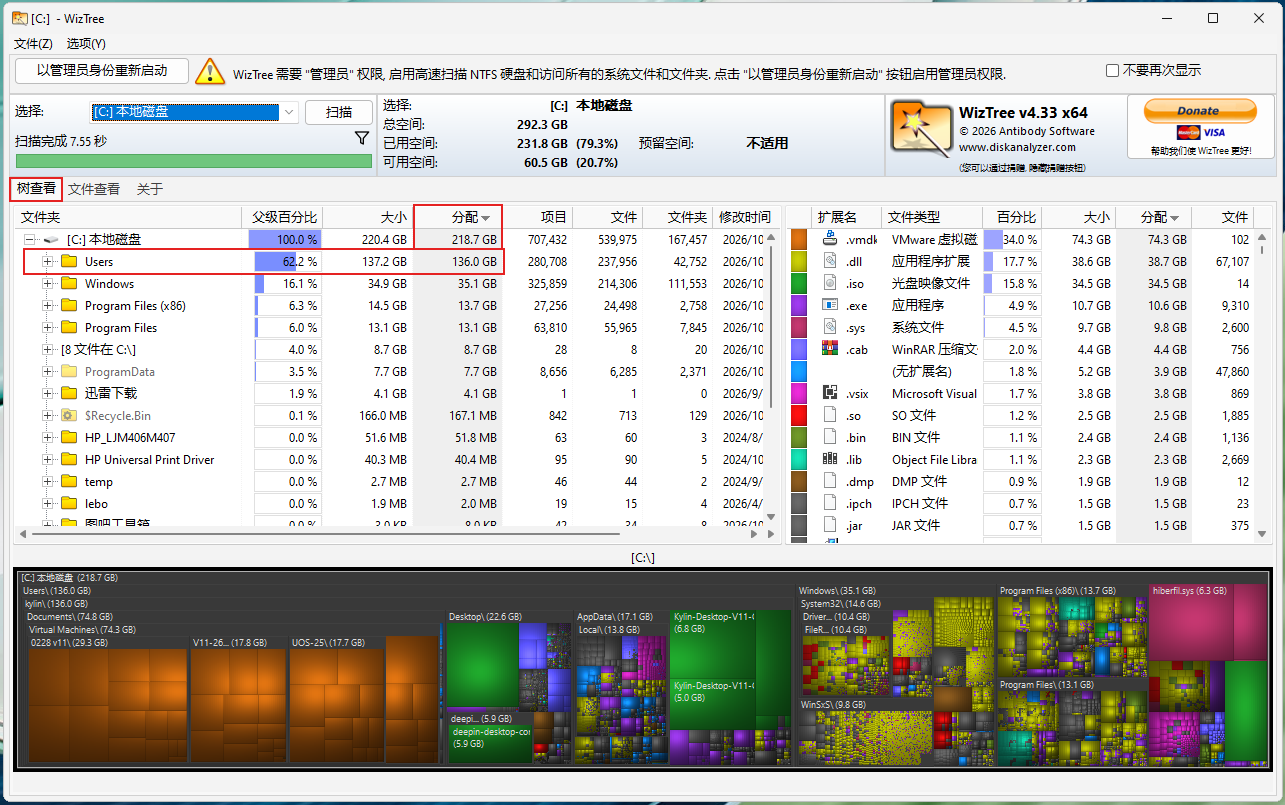This screenshot has width=1285, height=805.
Task: Click the .jar file icon
Action: pyautogui.click(x=829, y=526)
